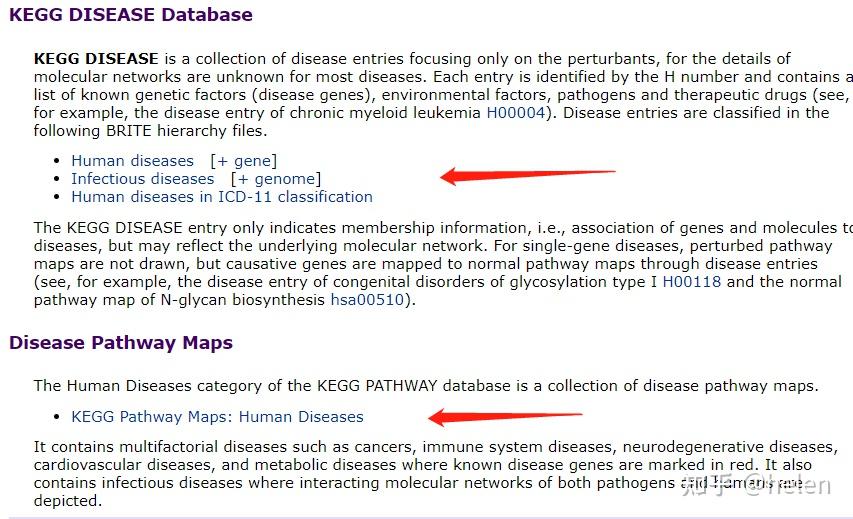Image resolution: width=853 pixels, height=519 pixels.
Task: Click the '+ genome' link
Action: tap(276, 179)
